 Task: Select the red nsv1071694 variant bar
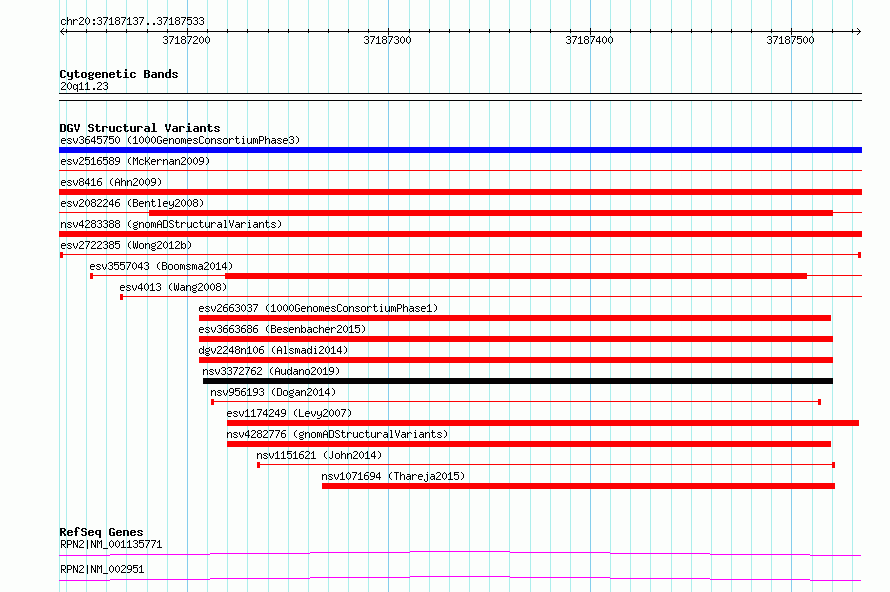pos(578,486)
